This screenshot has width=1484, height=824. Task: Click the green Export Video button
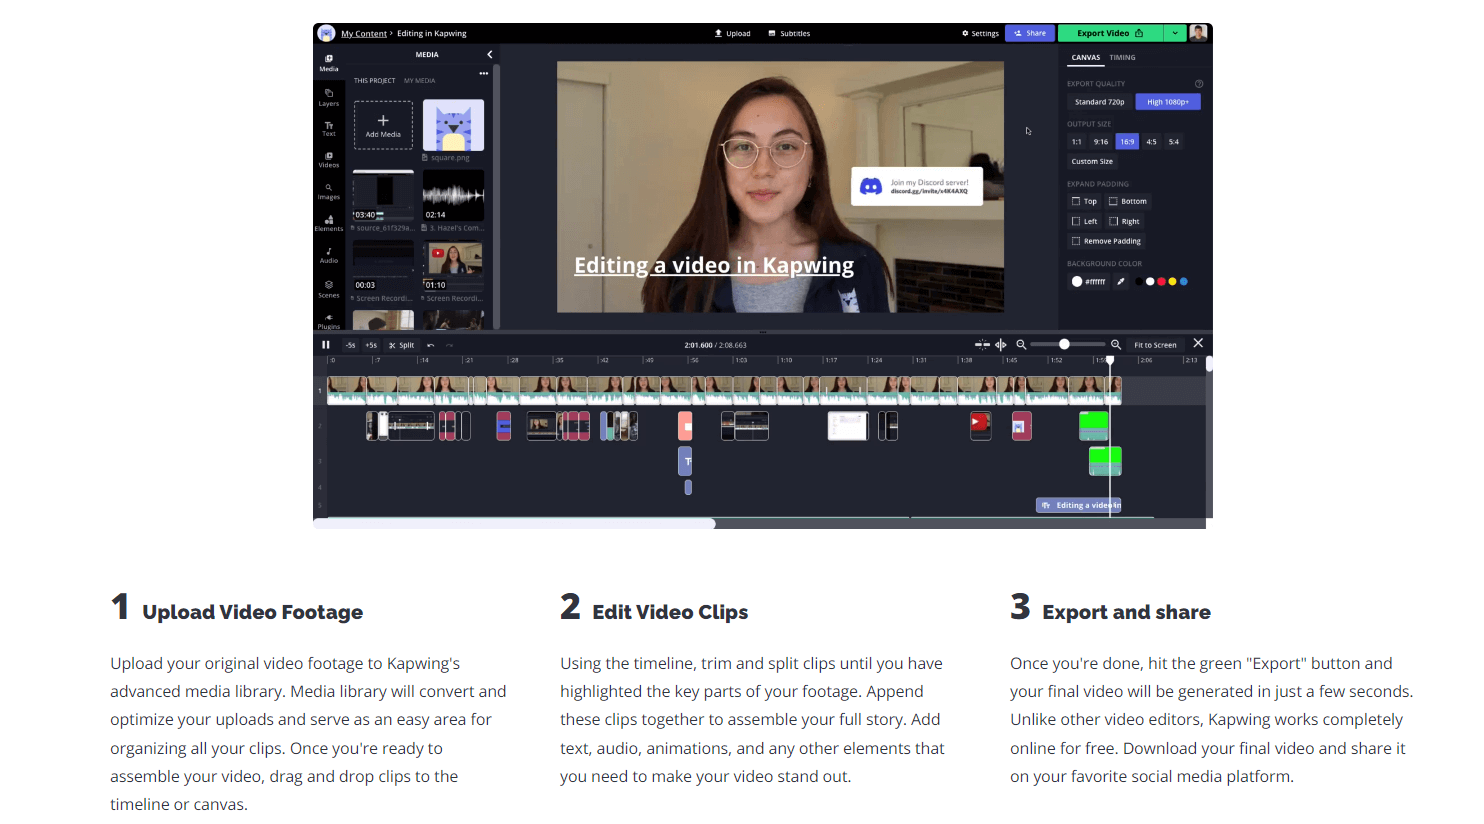click(1110, 33)
